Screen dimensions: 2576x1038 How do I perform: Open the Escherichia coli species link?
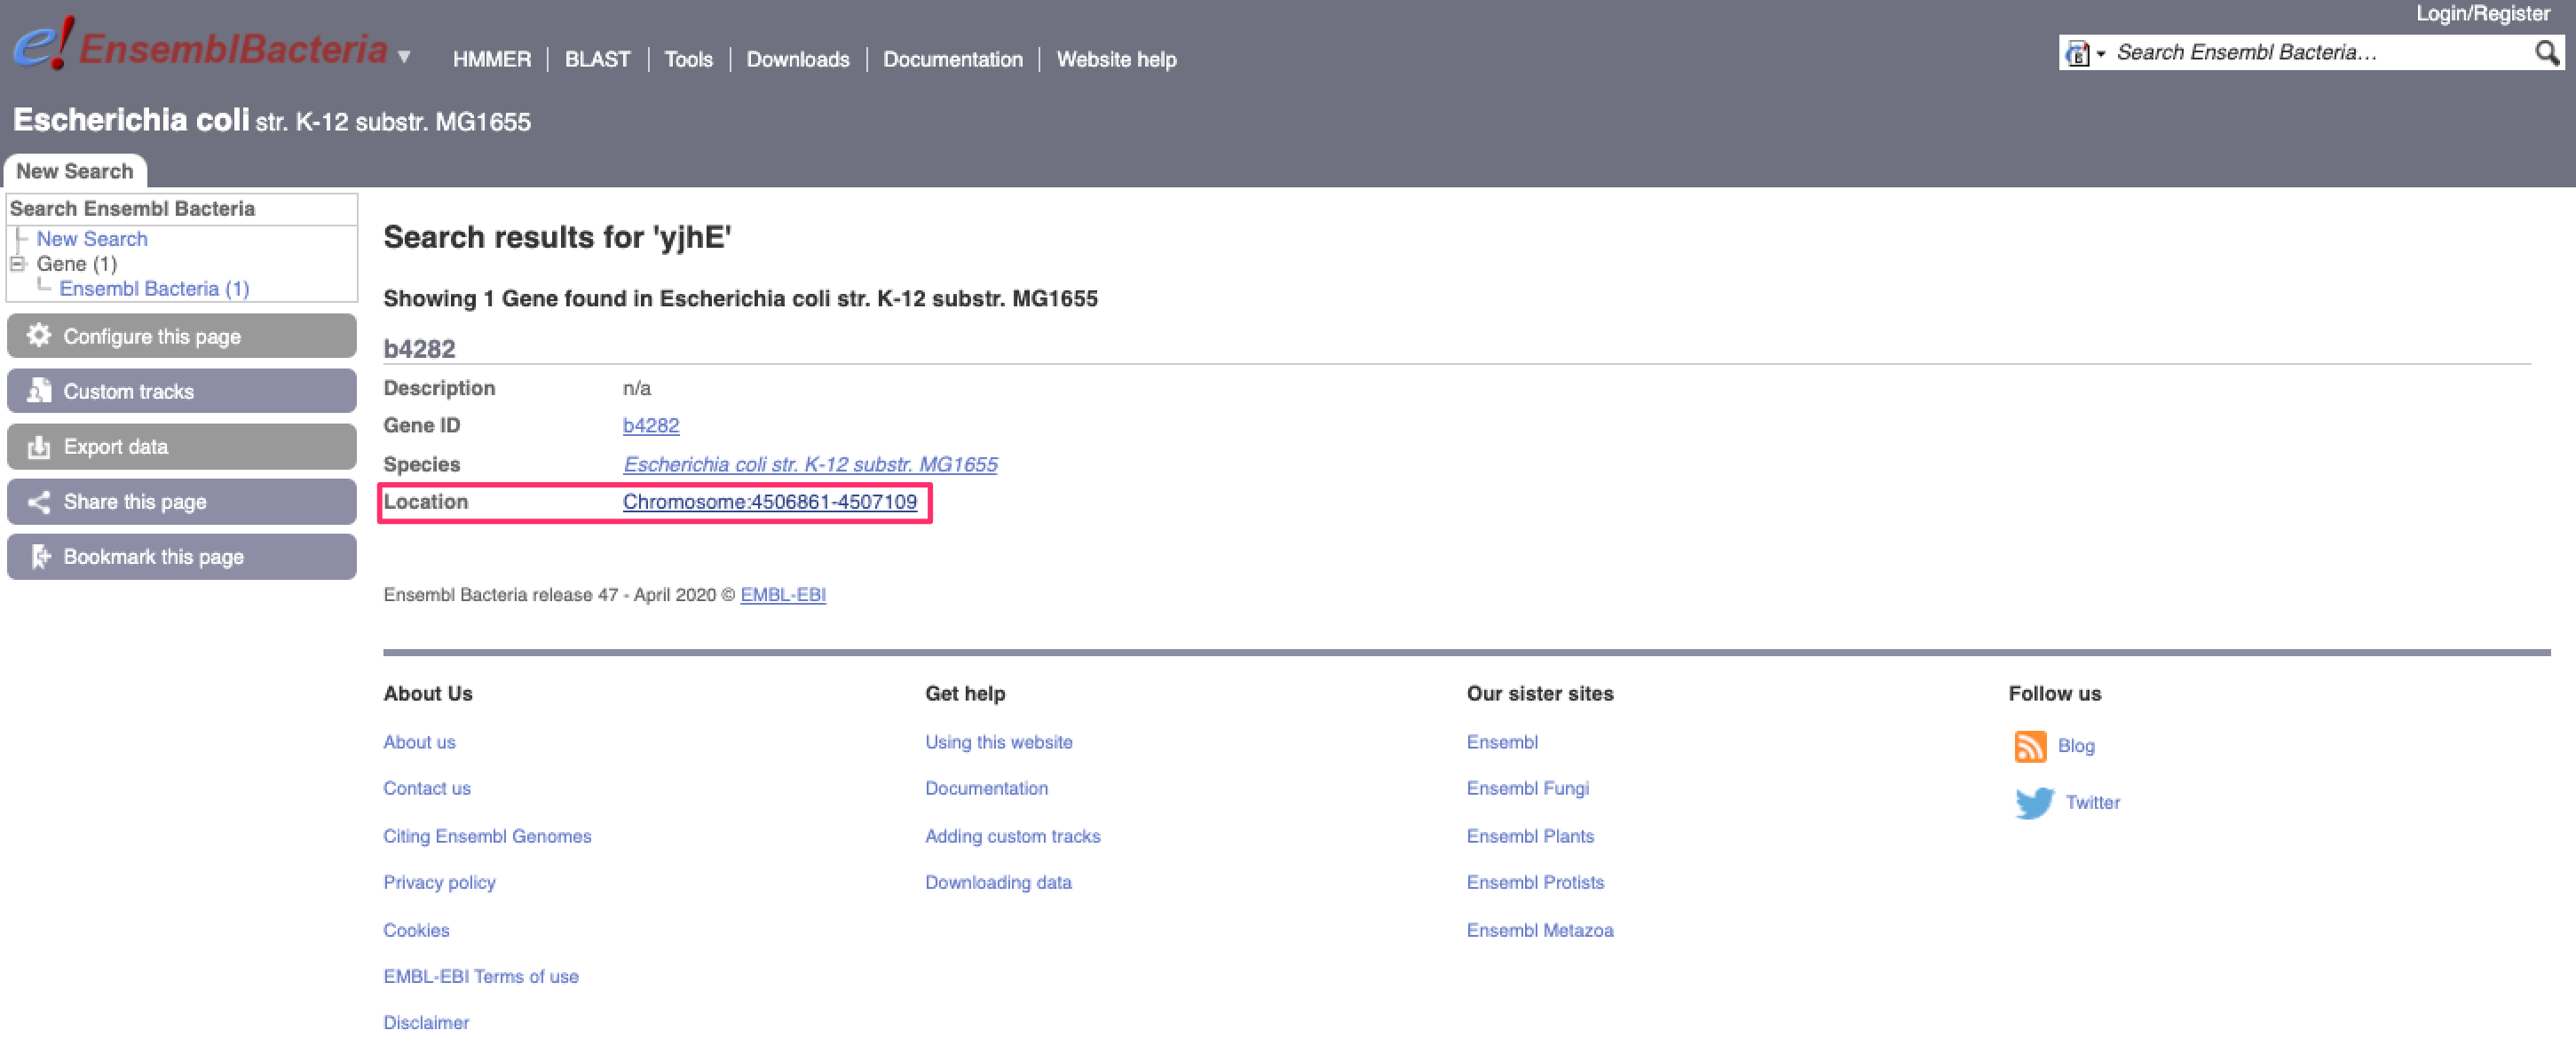[x=810, y=465]
